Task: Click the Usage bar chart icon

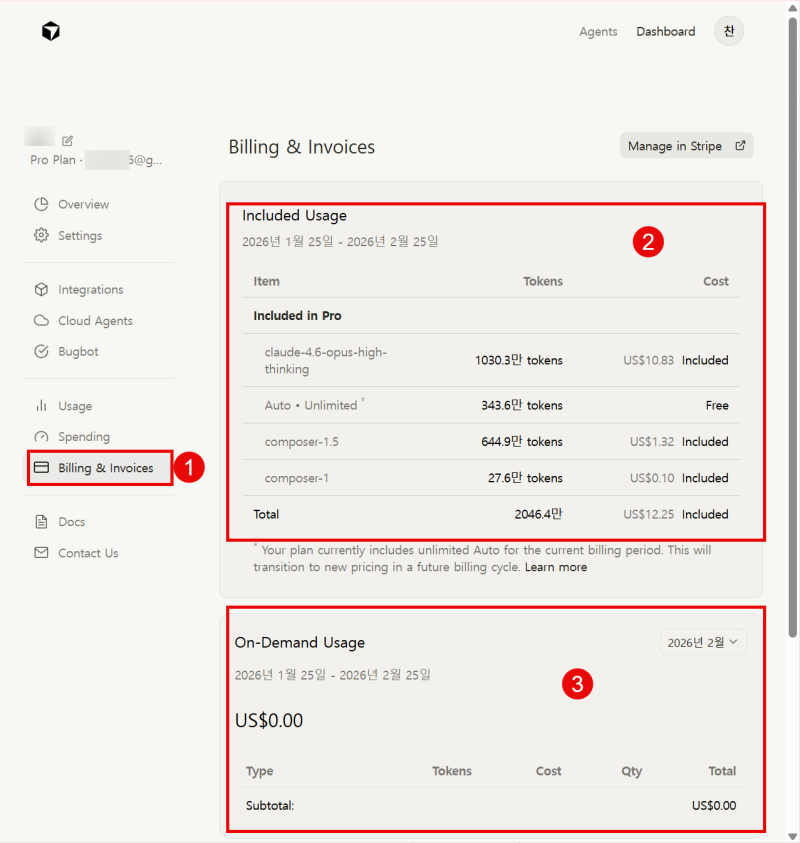Action: click(41, 405)
